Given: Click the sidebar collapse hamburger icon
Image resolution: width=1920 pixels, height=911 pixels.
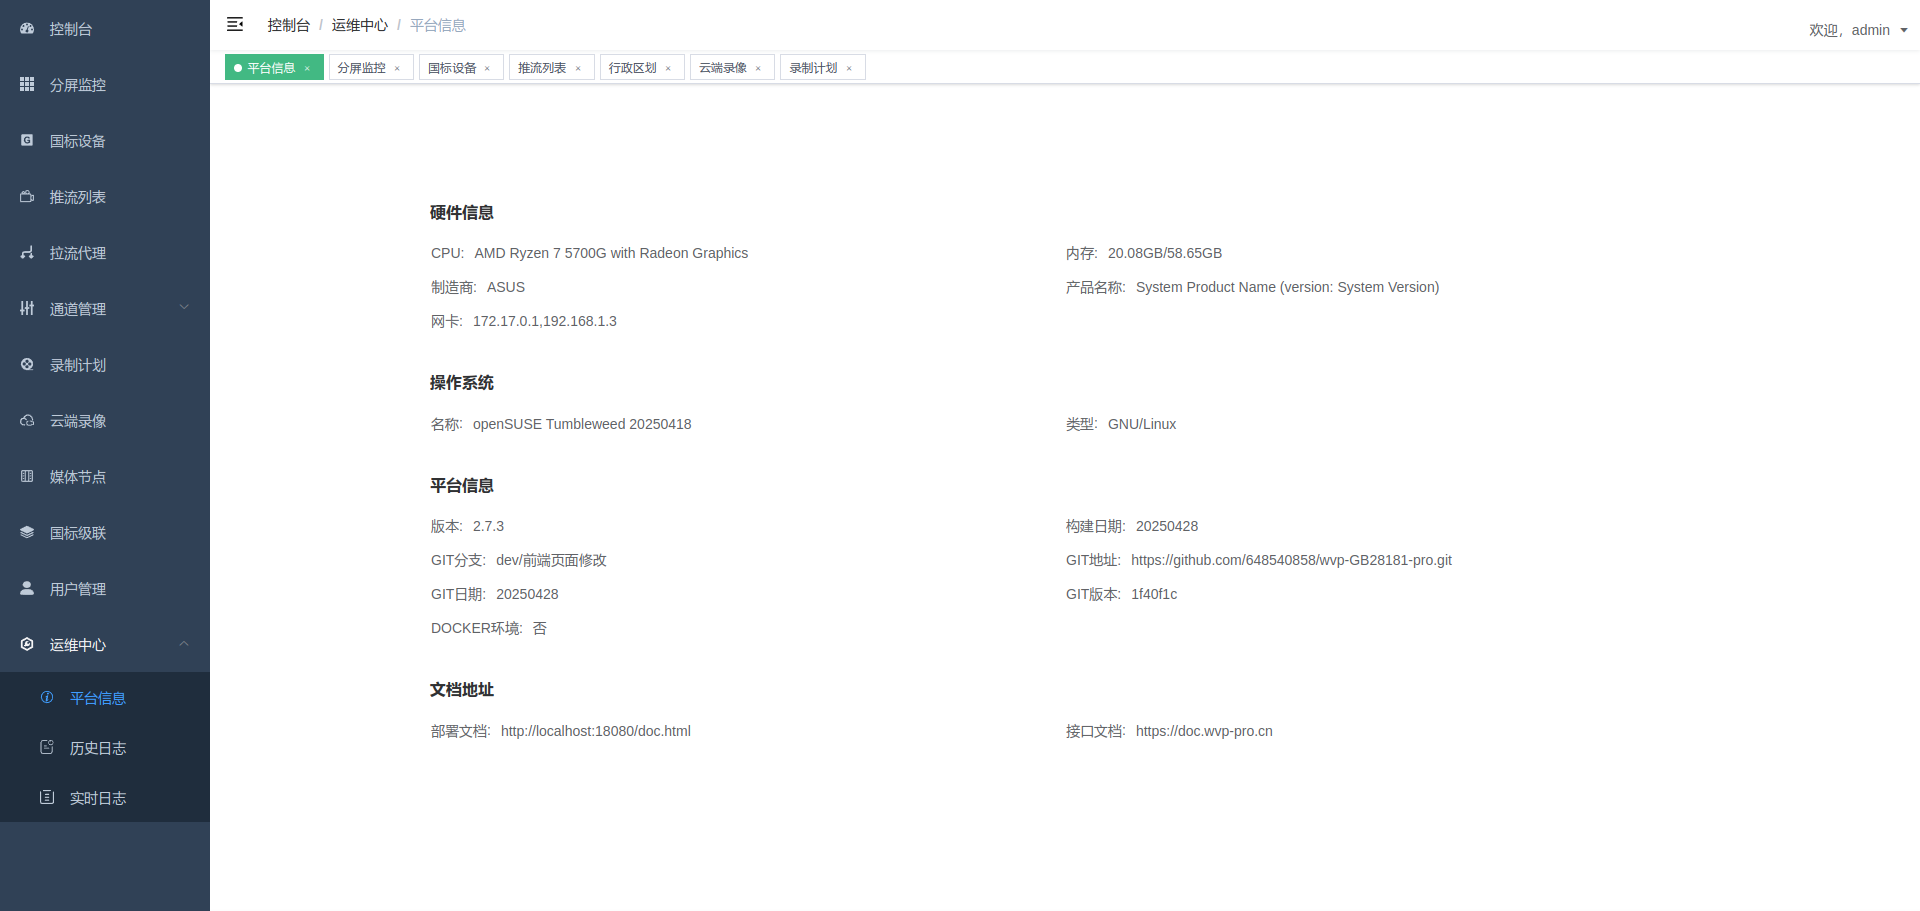Looking at the screenshot, I should (235, 24).
